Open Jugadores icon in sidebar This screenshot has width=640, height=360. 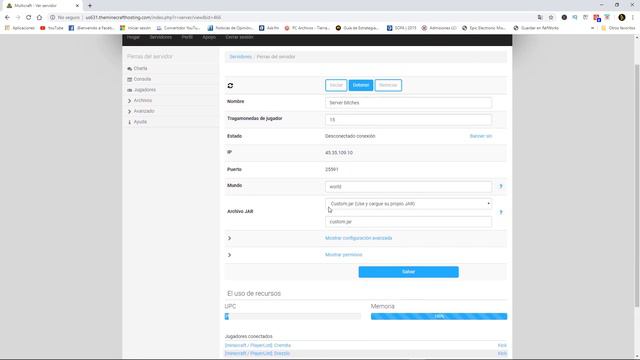129,90
